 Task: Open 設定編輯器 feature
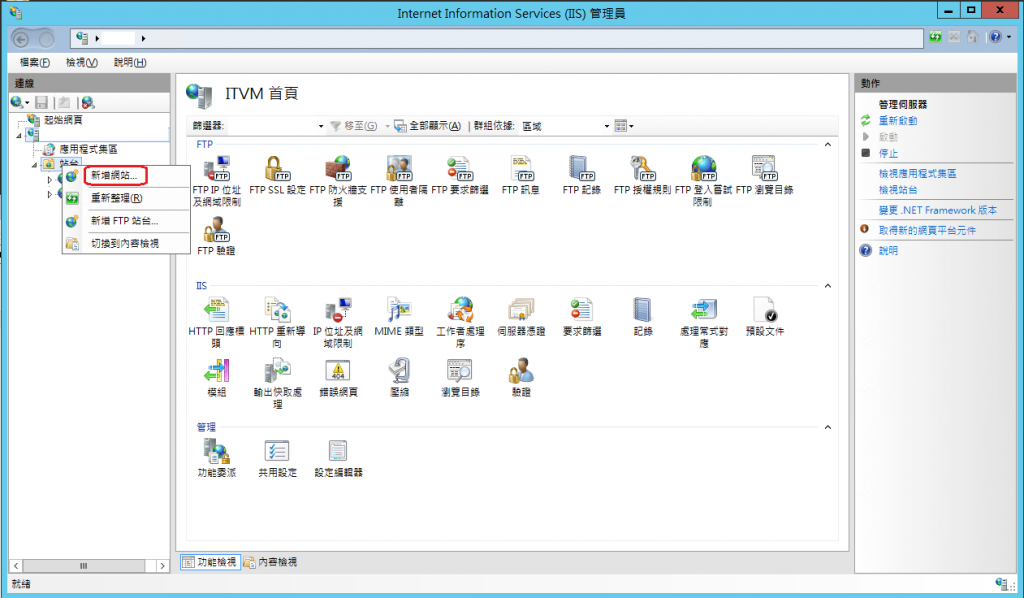click(338, 458)
